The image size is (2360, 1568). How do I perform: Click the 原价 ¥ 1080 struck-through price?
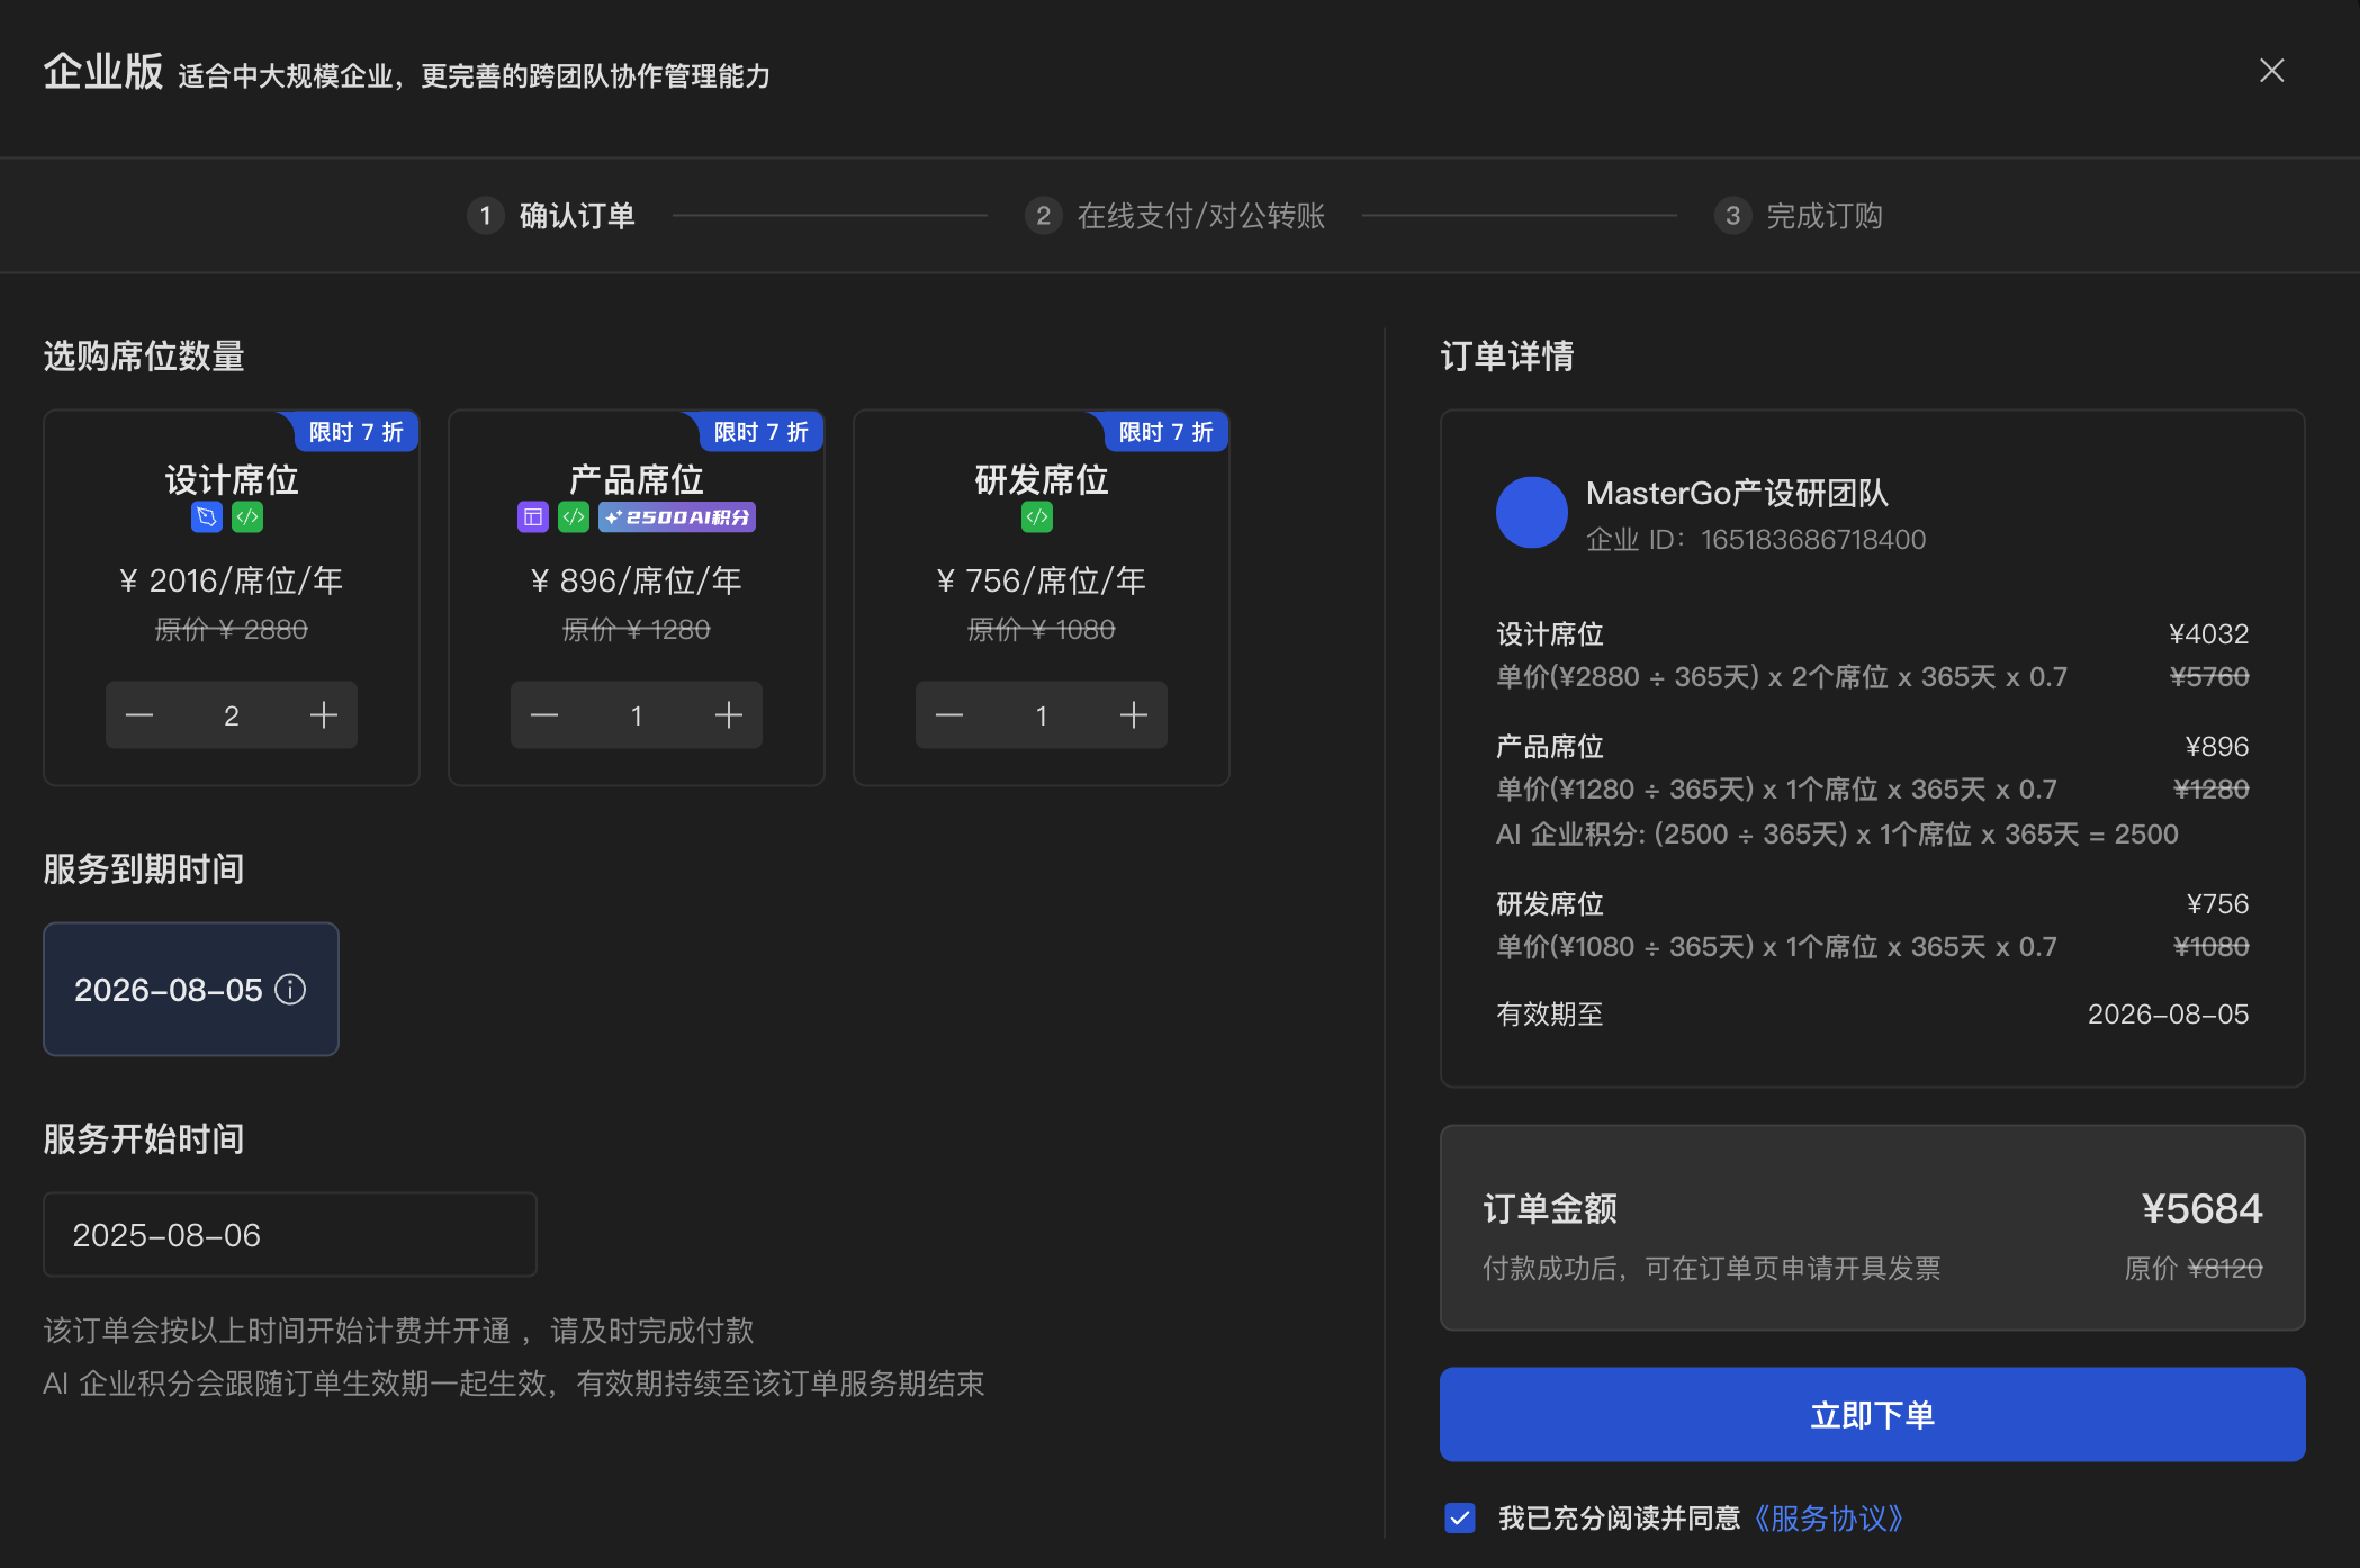(1041, 629)
